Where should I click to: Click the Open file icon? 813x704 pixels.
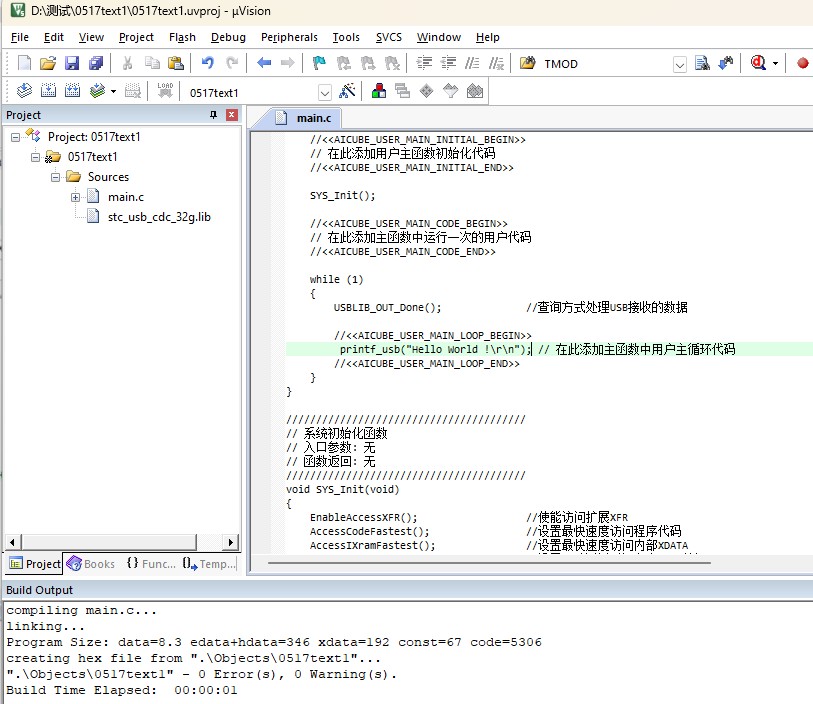click(48, 63)
